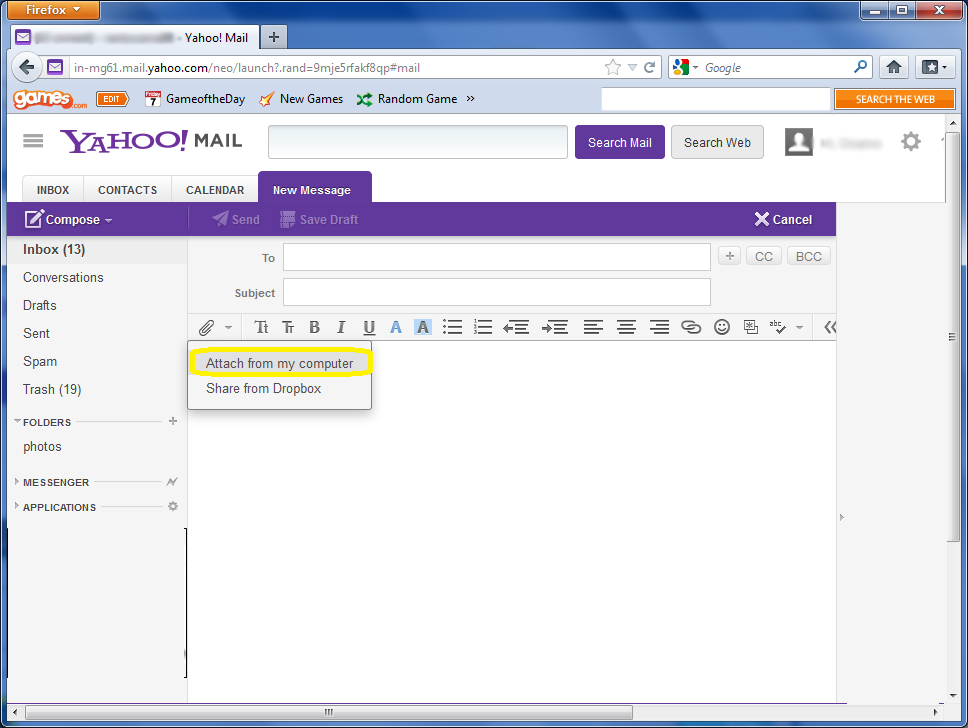Open the hamburger menu beside Yahoo logo

point(33,141)
